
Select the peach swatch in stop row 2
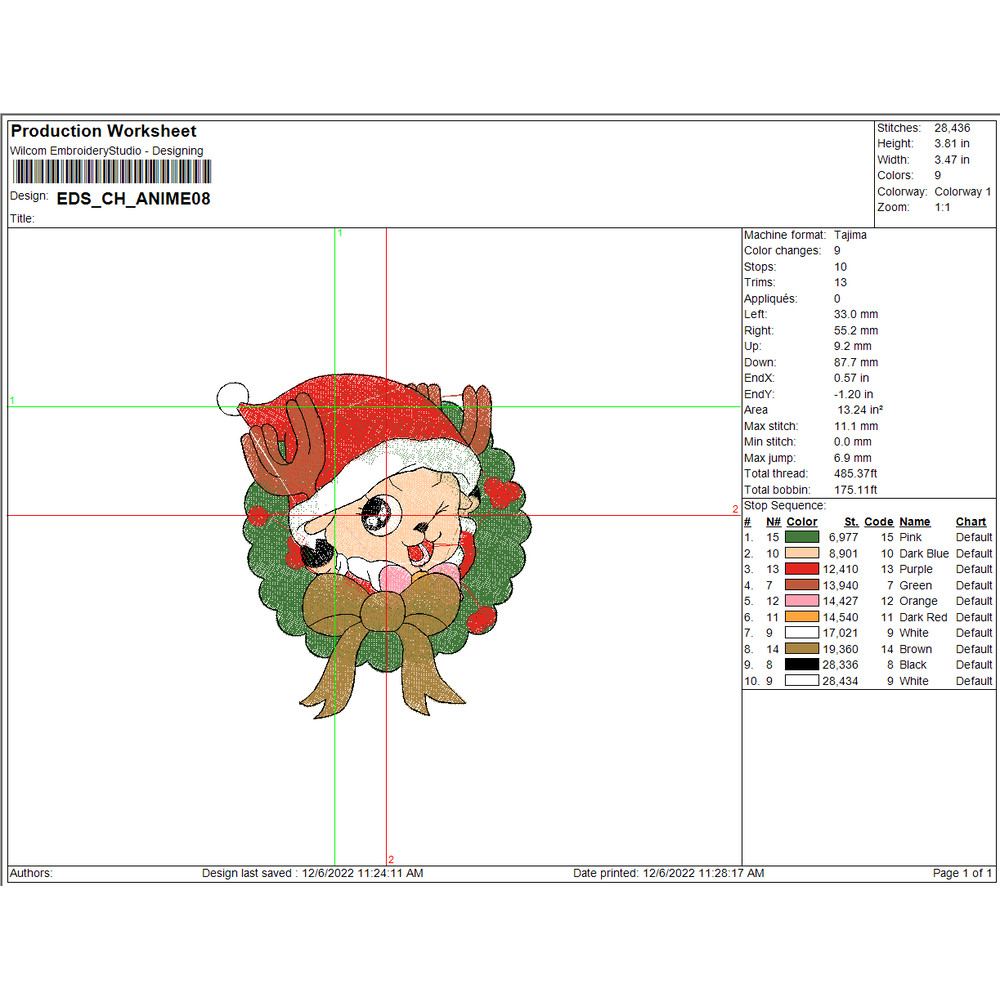point(802,553)
